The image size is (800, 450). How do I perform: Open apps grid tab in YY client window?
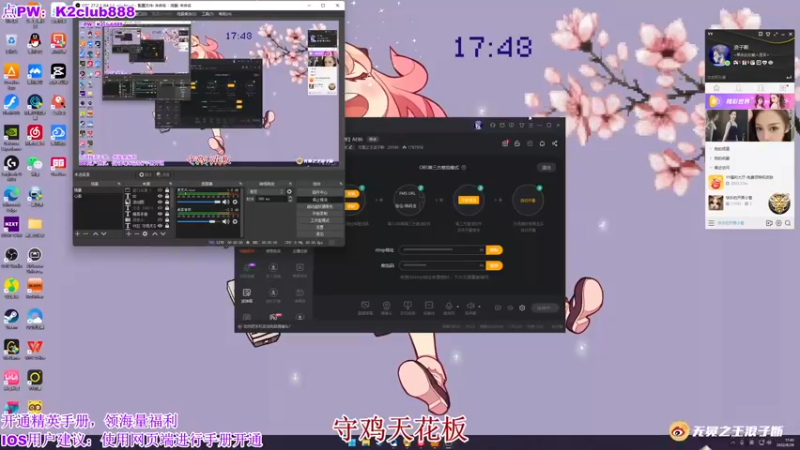(x=783, y=88)
